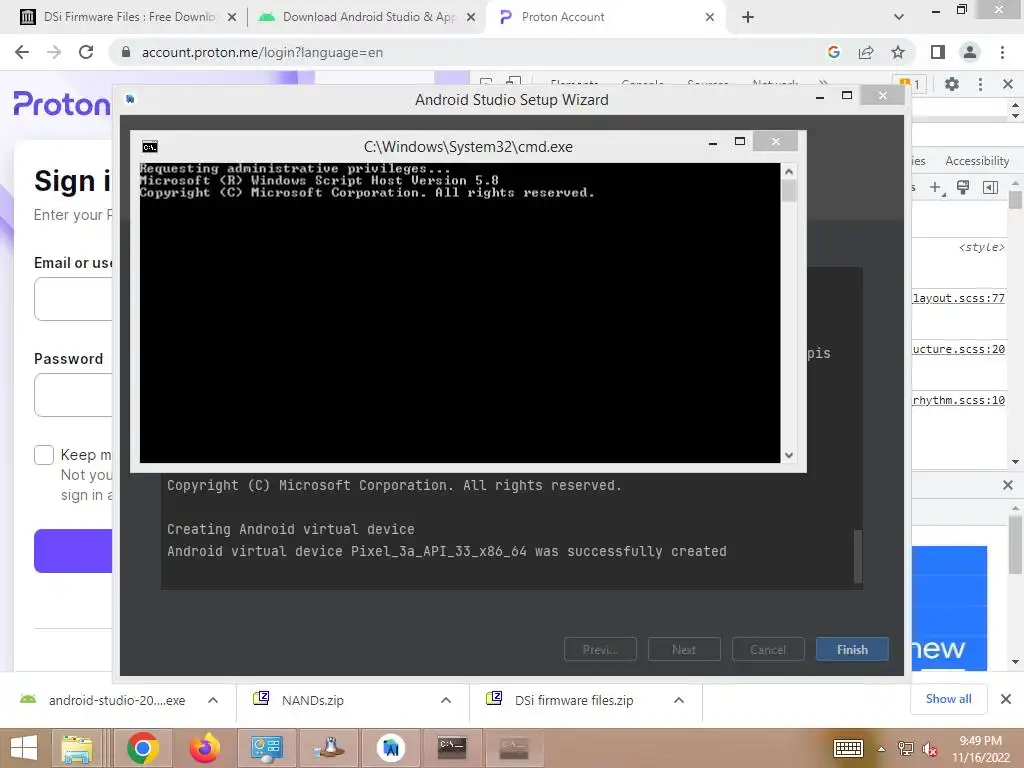Close the downloads bar

1006,699
